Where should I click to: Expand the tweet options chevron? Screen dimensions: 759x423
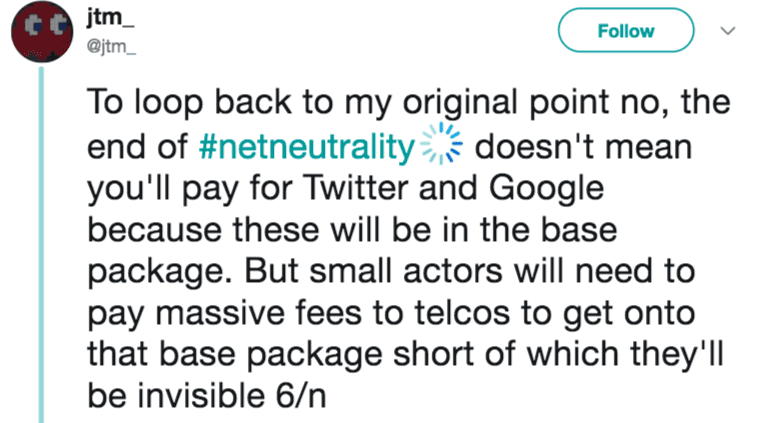(728, 31)
